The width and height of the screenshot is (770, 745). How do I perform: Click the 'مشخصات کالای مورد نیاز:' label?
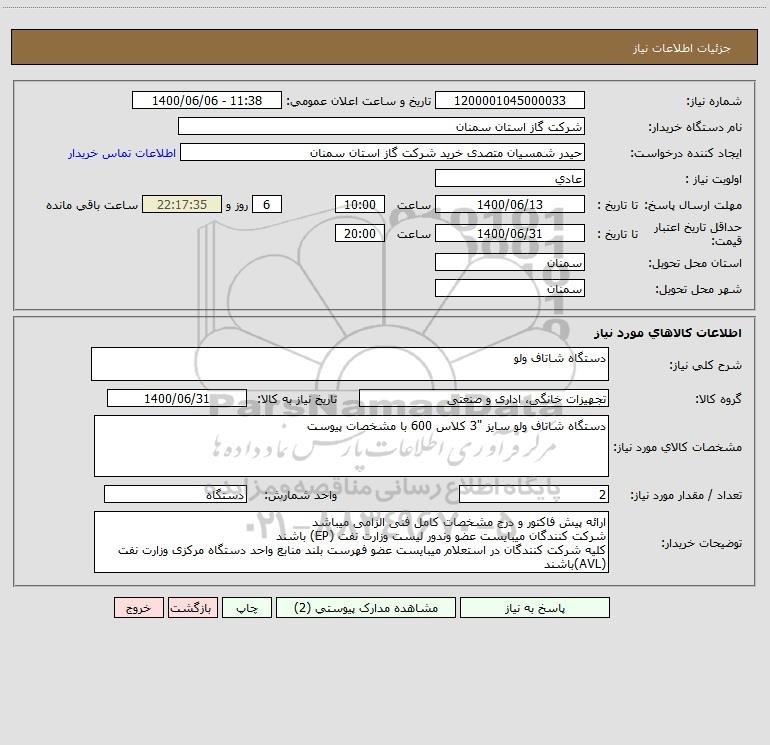[x=678, y=447]
